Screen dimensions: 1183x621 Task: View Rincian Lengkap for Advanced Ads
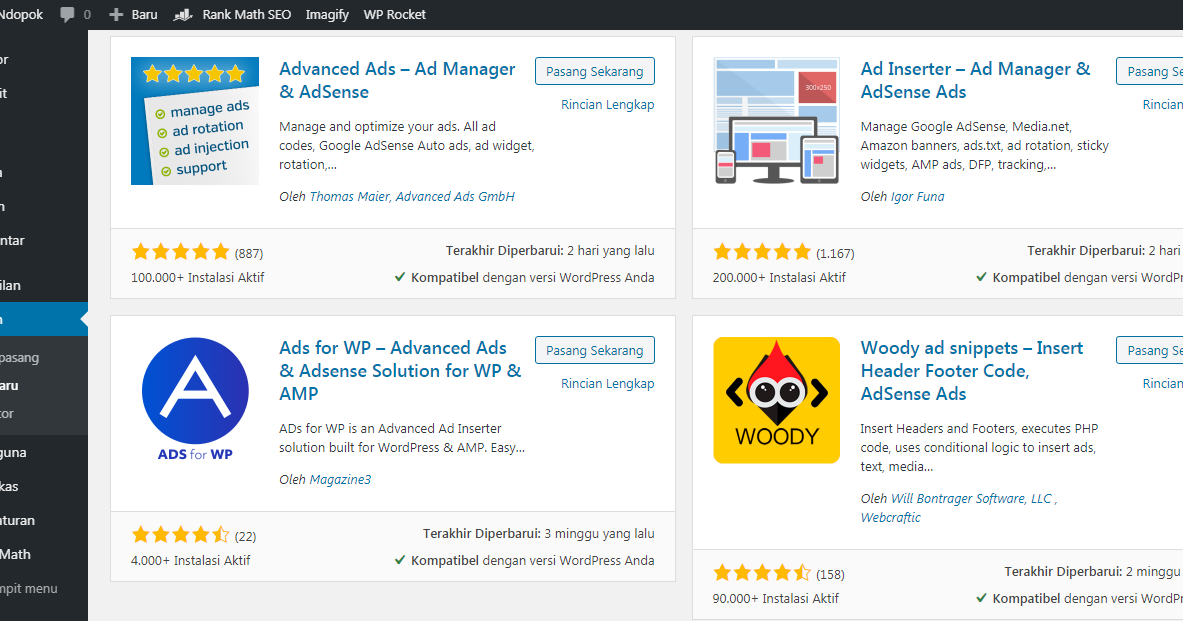[608, 104]
